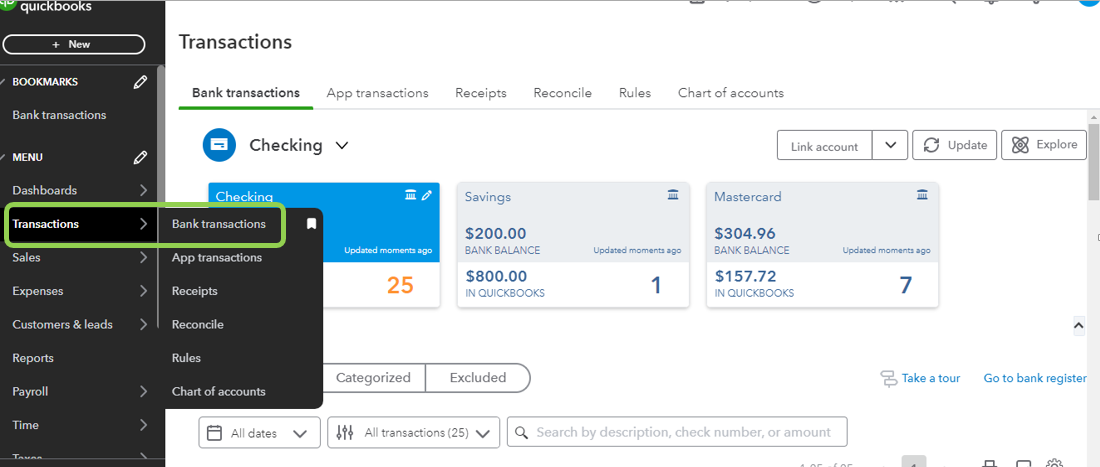Viewport: 1100px width, 467px height.
Task: Click the Update refresh button
Action: coord(954,145)
